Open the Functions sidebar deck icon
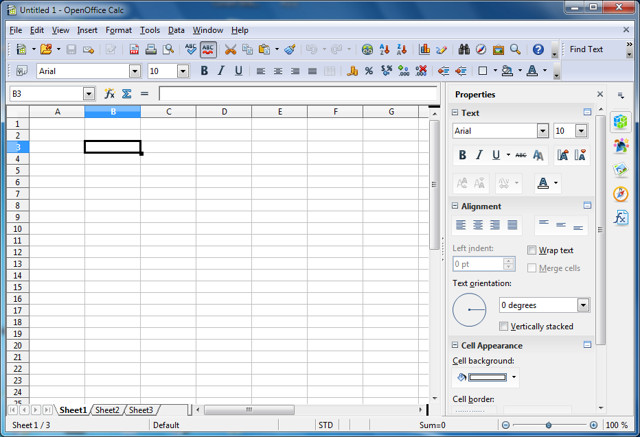The height and width of the screenshot is (437, 640). (620, 217)
